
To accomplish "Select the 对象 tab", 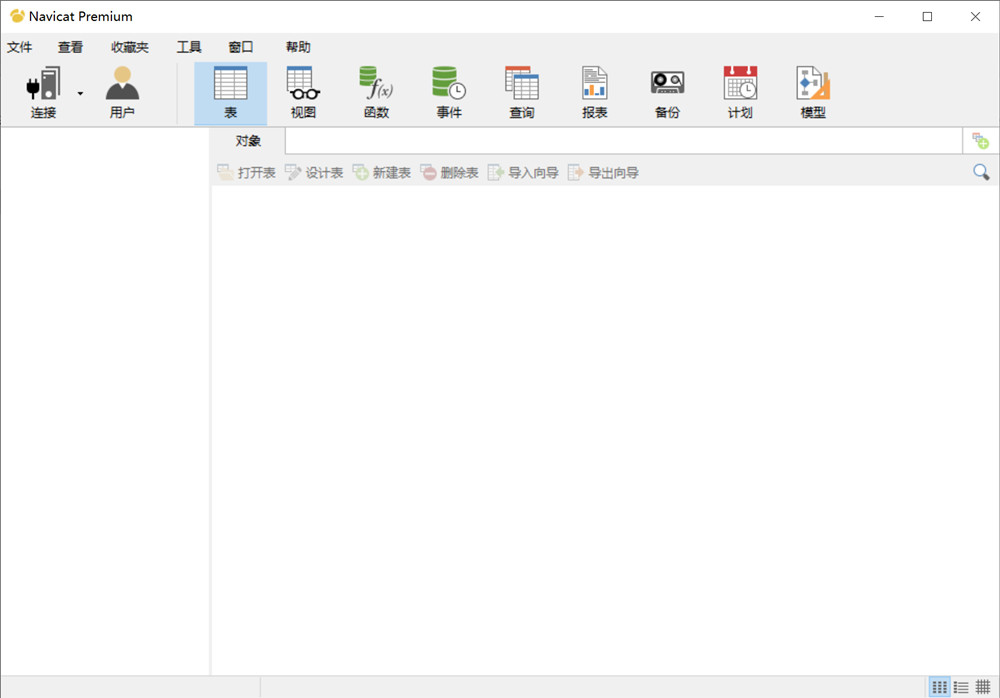I will click(x=248, y=141).
